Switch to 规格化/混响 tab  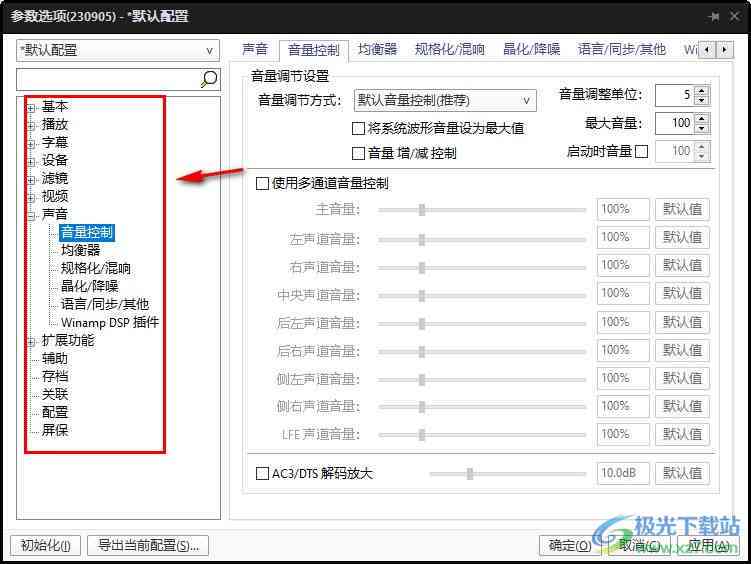pos(449,49)
